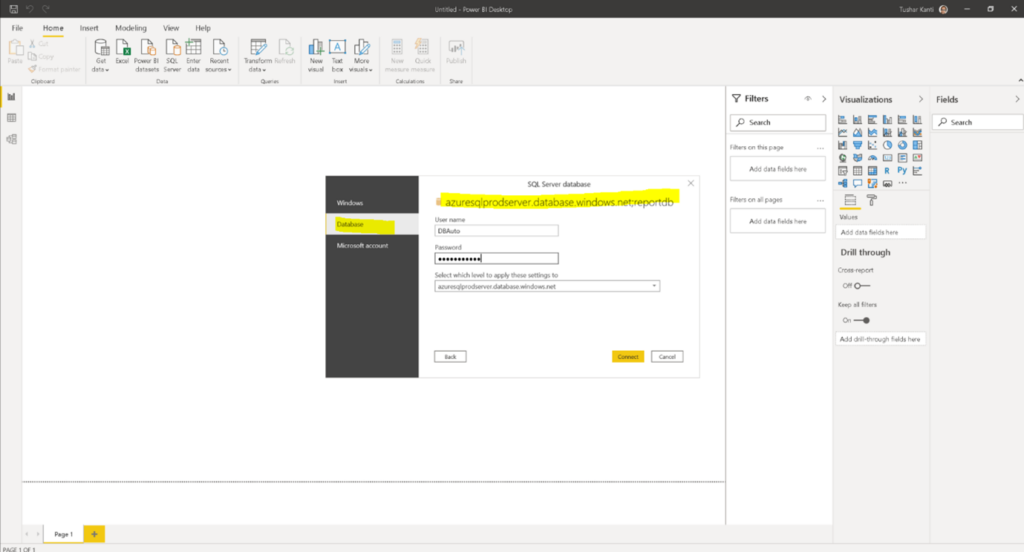1024x552 pixels.
Task: Select Database authentication in dialog
Action: coord(372,224)
